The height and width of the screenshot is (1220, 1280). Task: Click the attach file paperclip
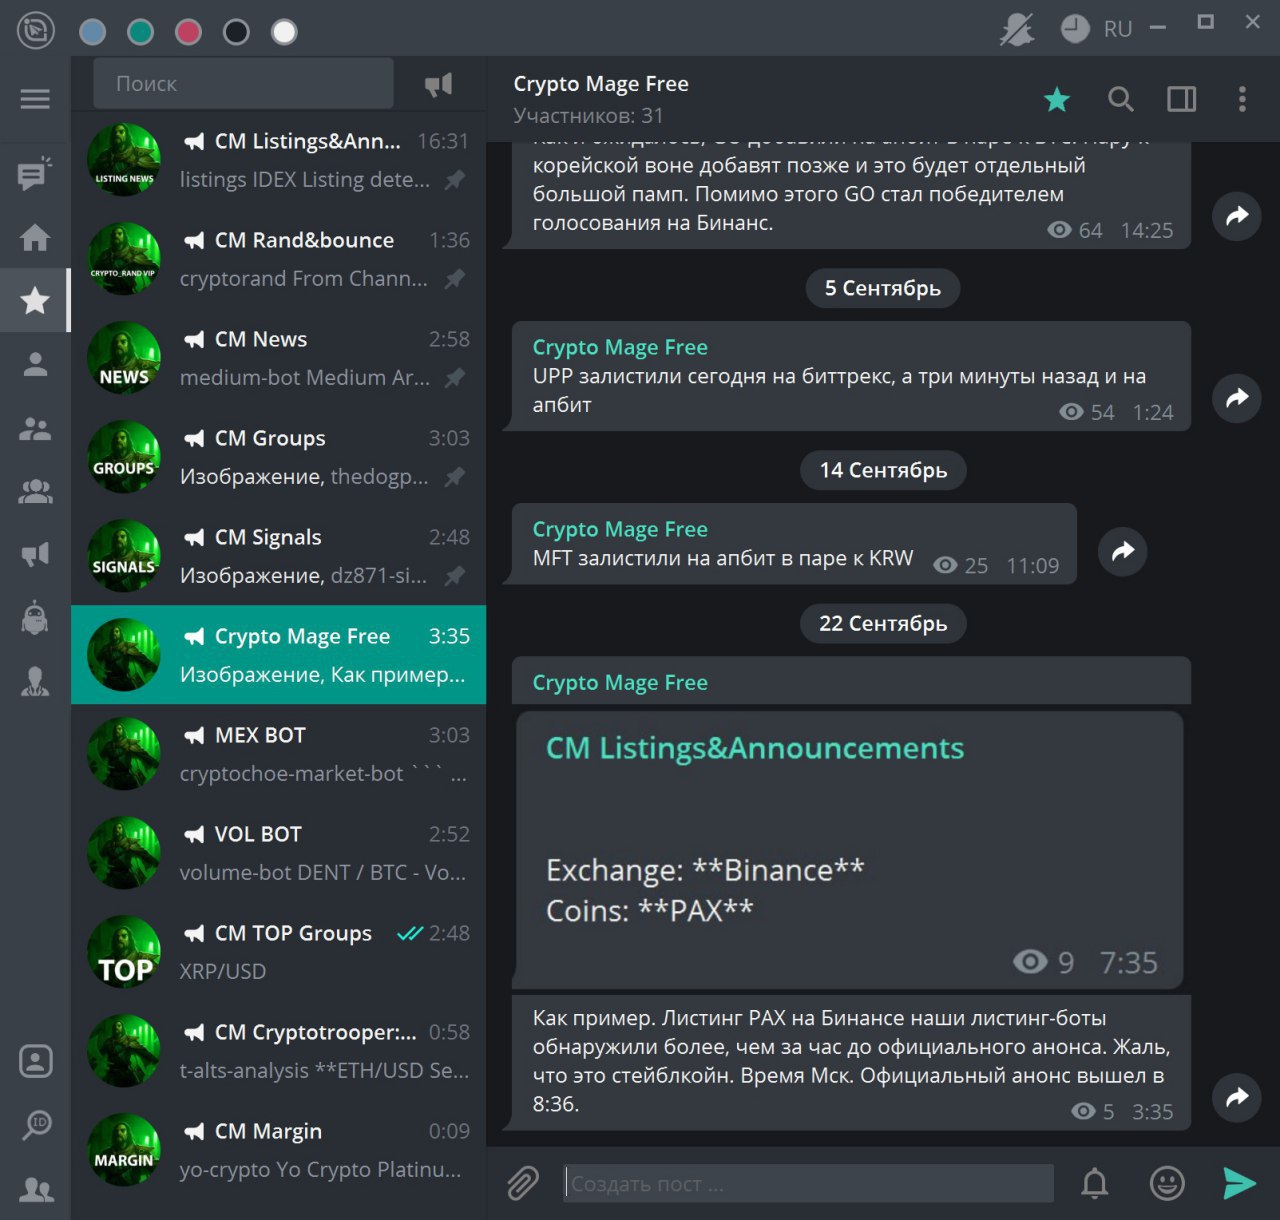pyautogui.click(x=522, y=1183)
